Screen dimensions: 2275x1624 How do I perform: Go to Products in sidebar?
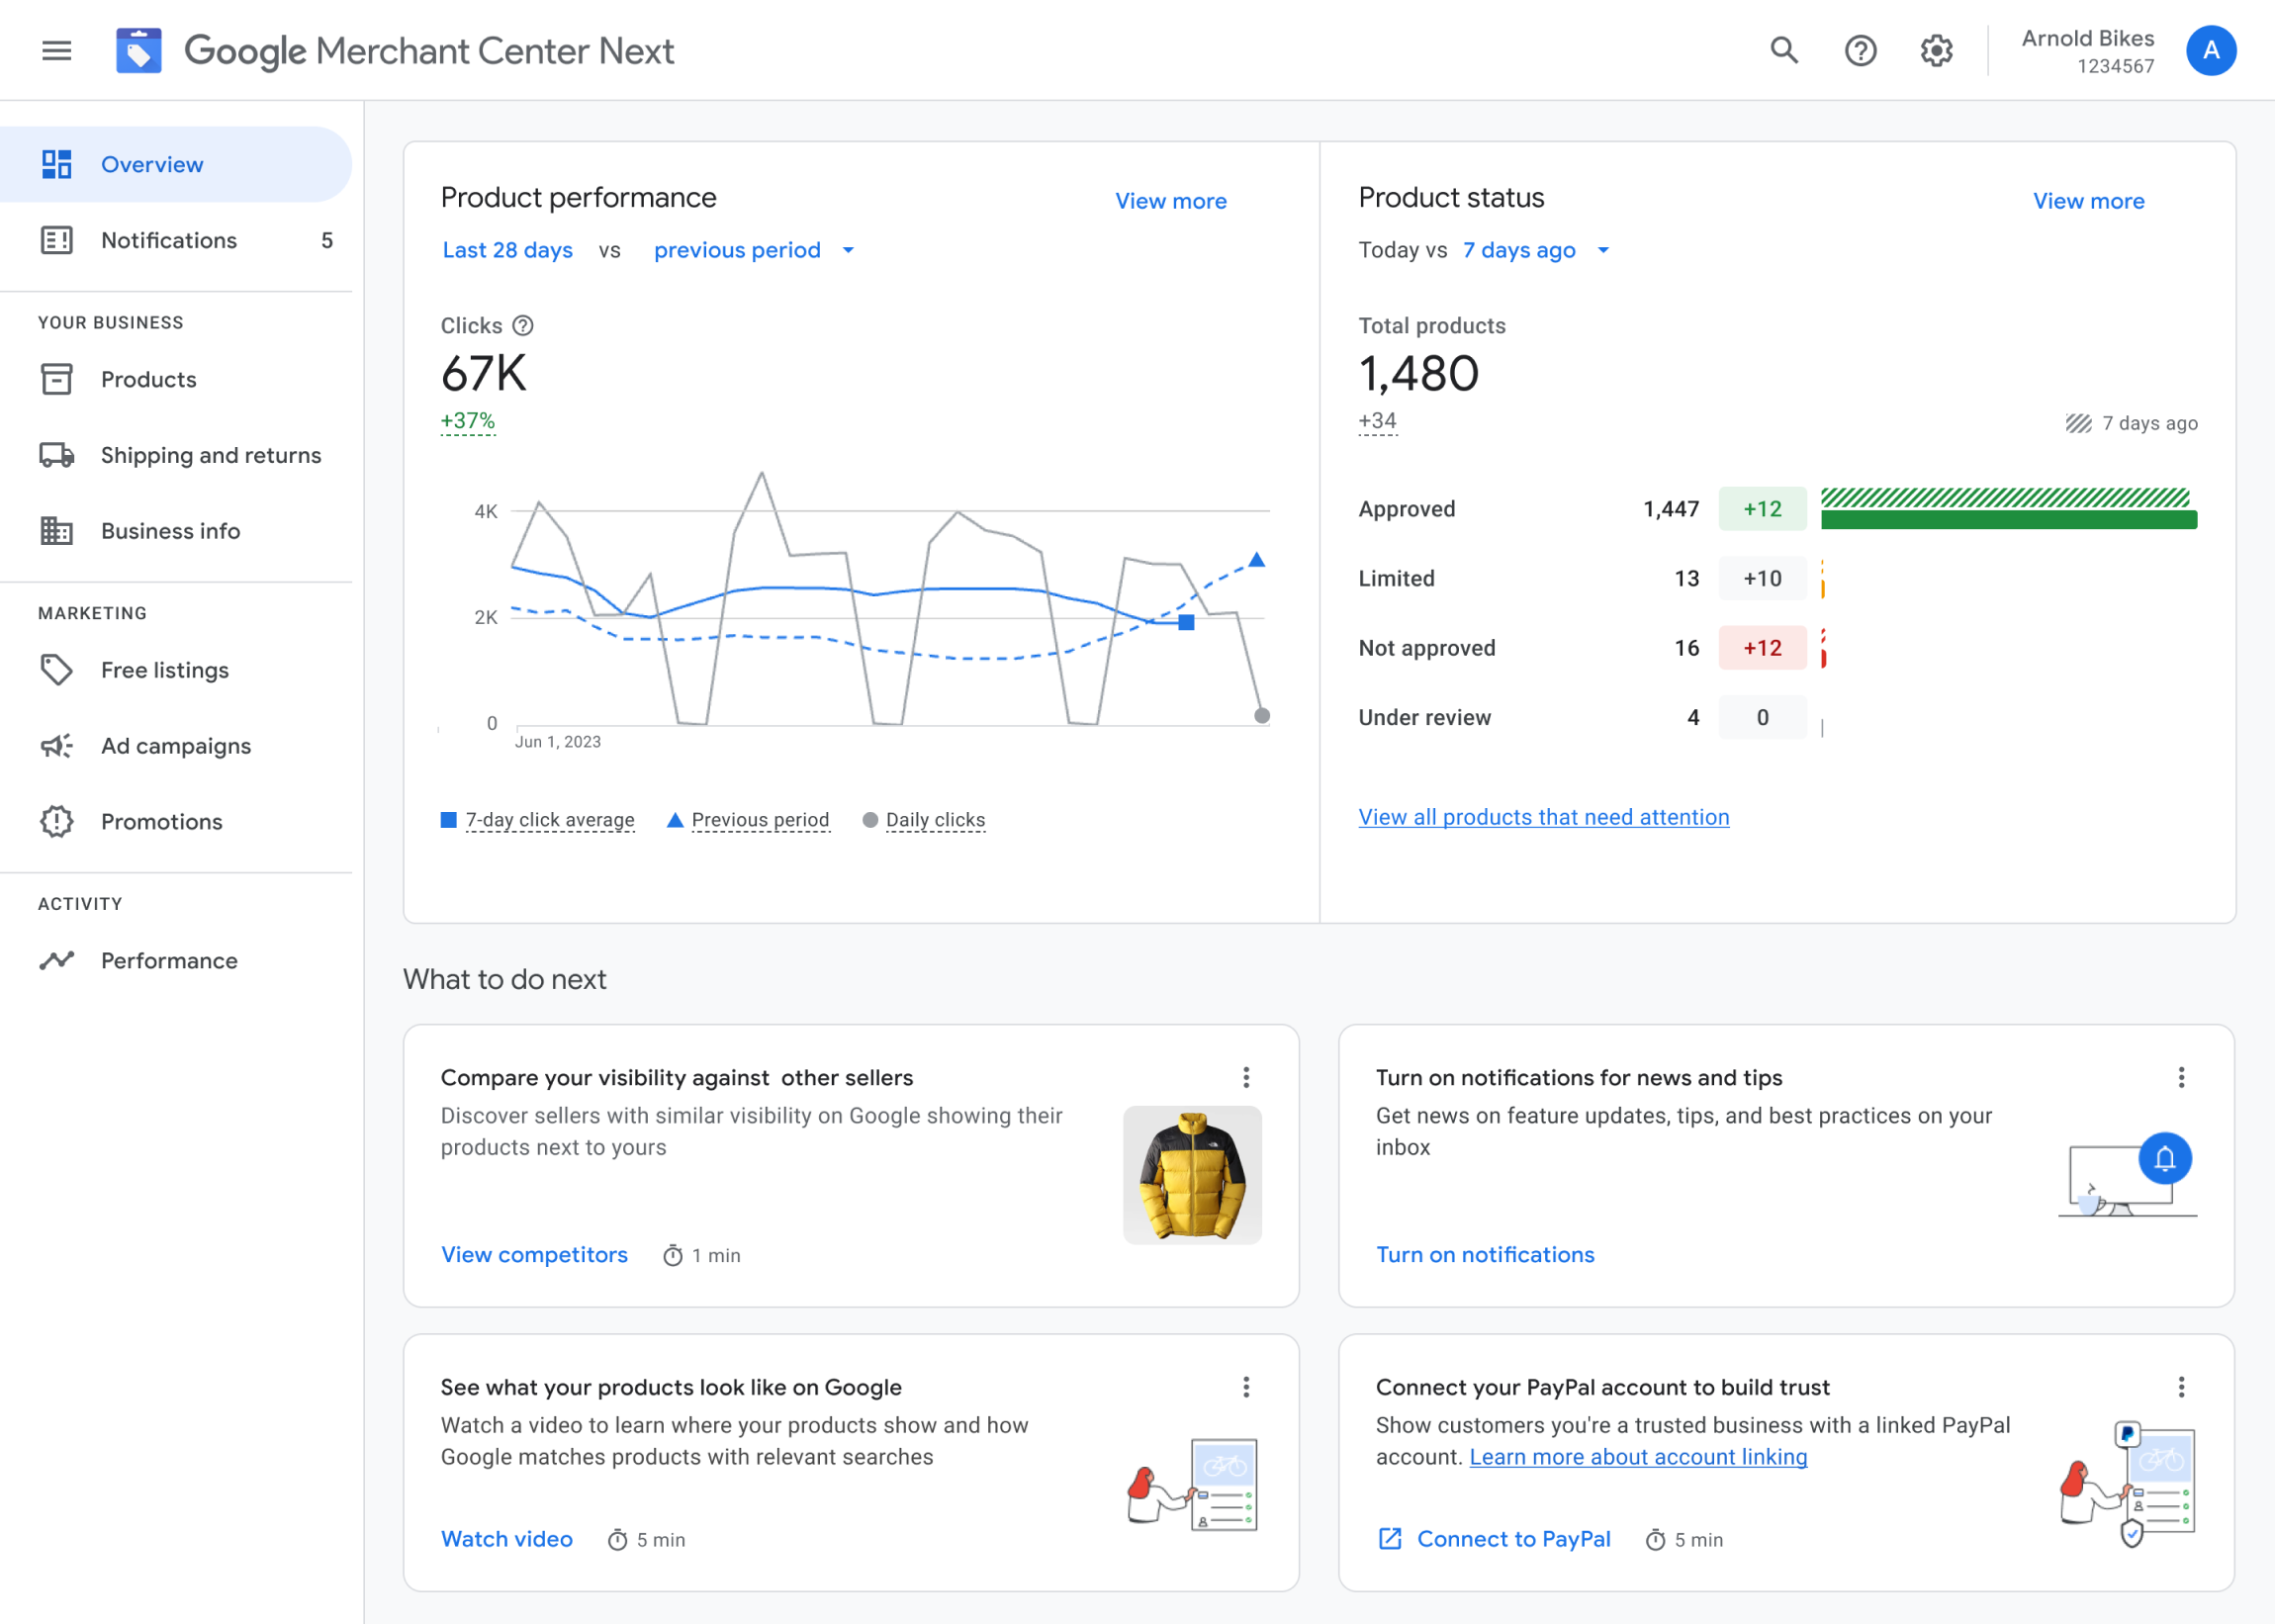(x=176, y=379)
